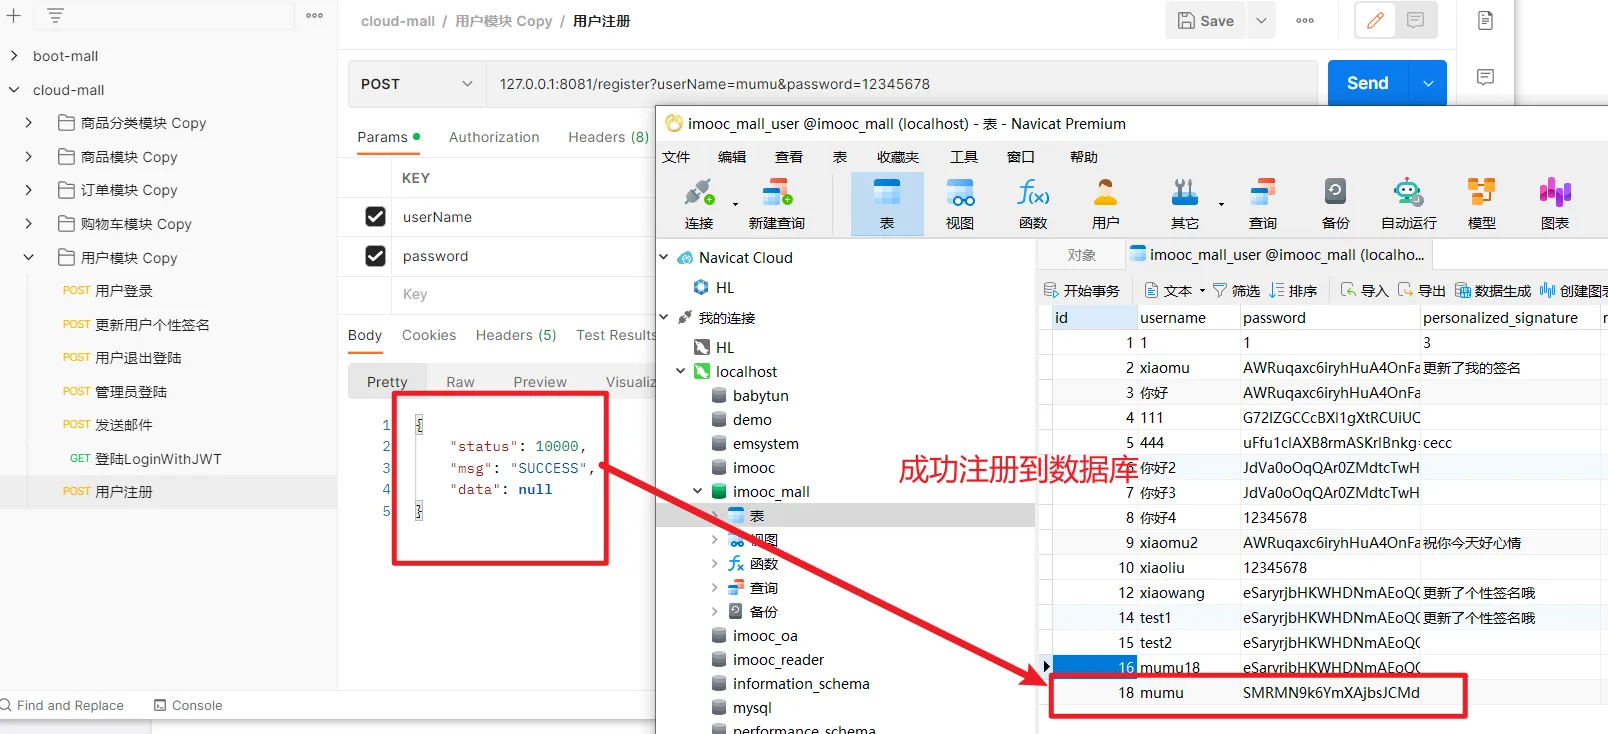Click the 筛选 filter icon in table toolbar

click(x=1220, y=290)
